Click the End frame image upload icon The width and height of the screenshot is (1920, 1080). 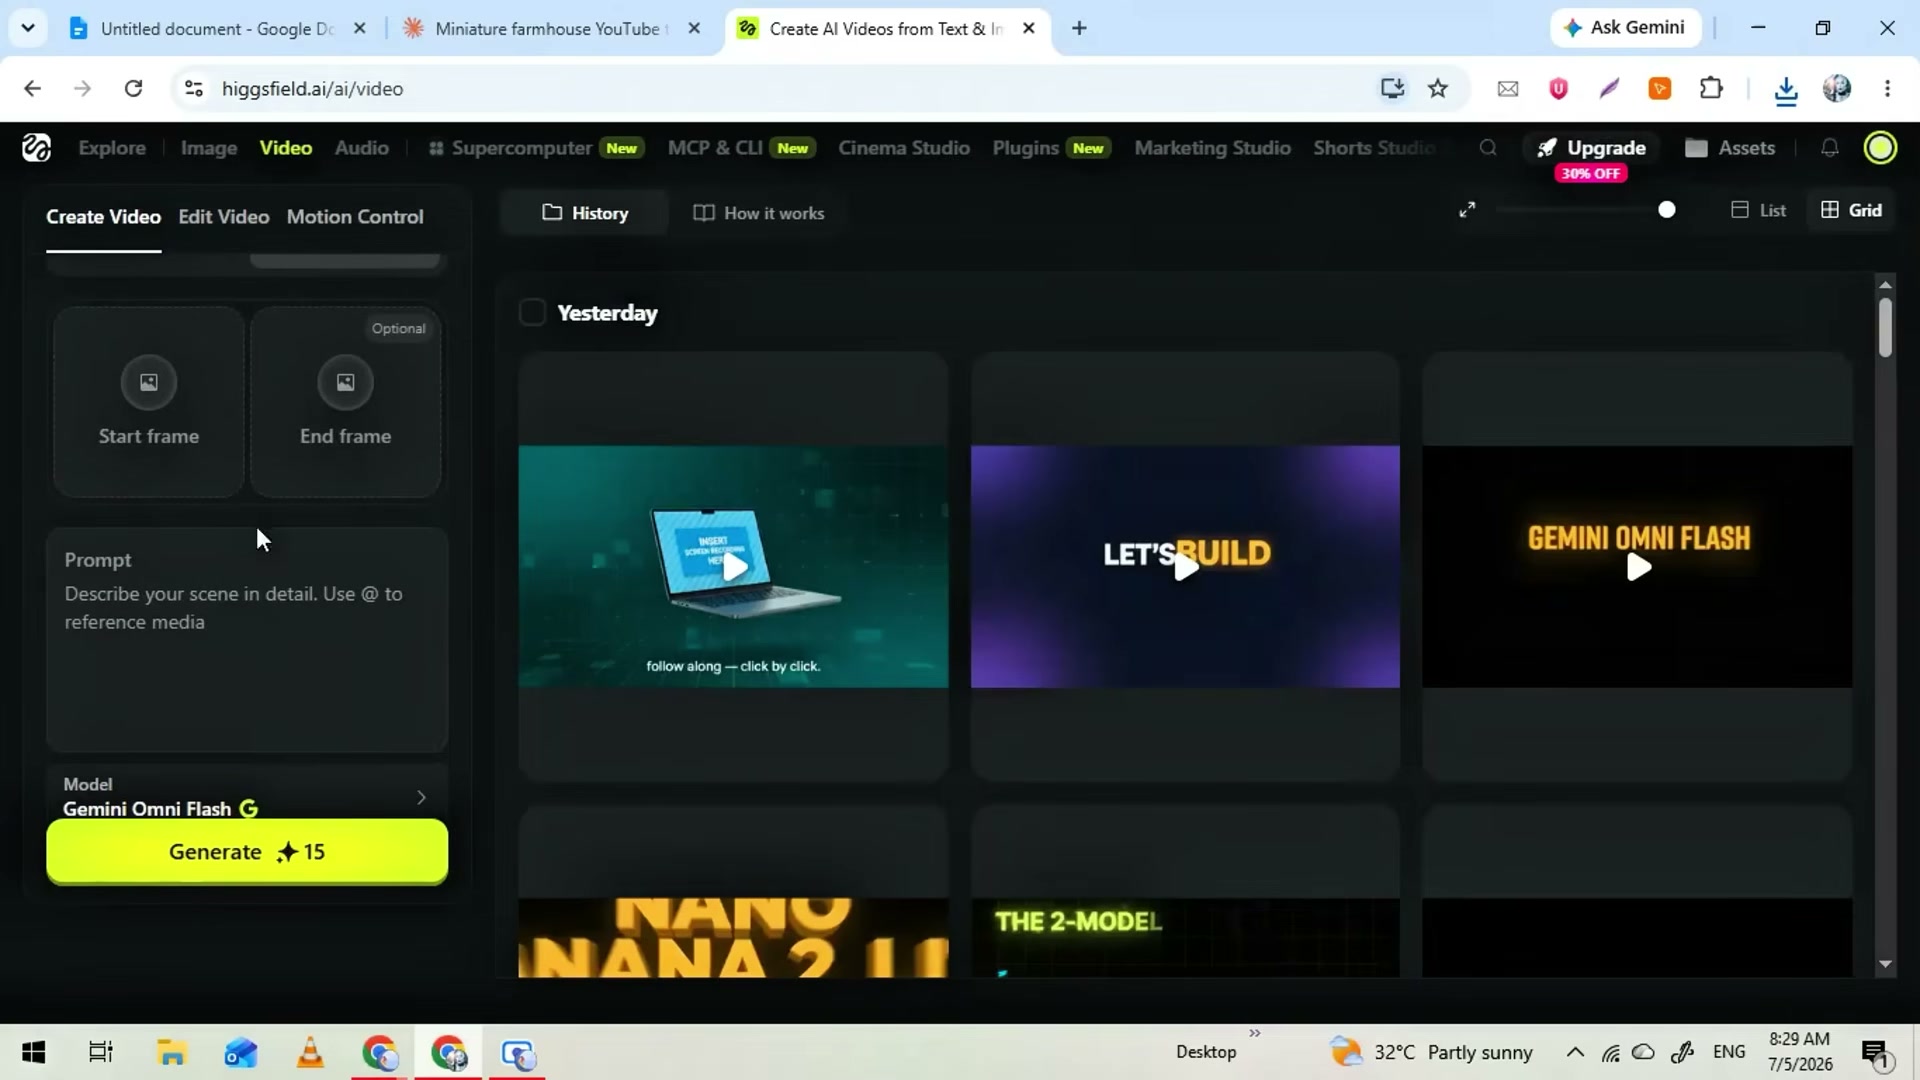pos(345,382)
